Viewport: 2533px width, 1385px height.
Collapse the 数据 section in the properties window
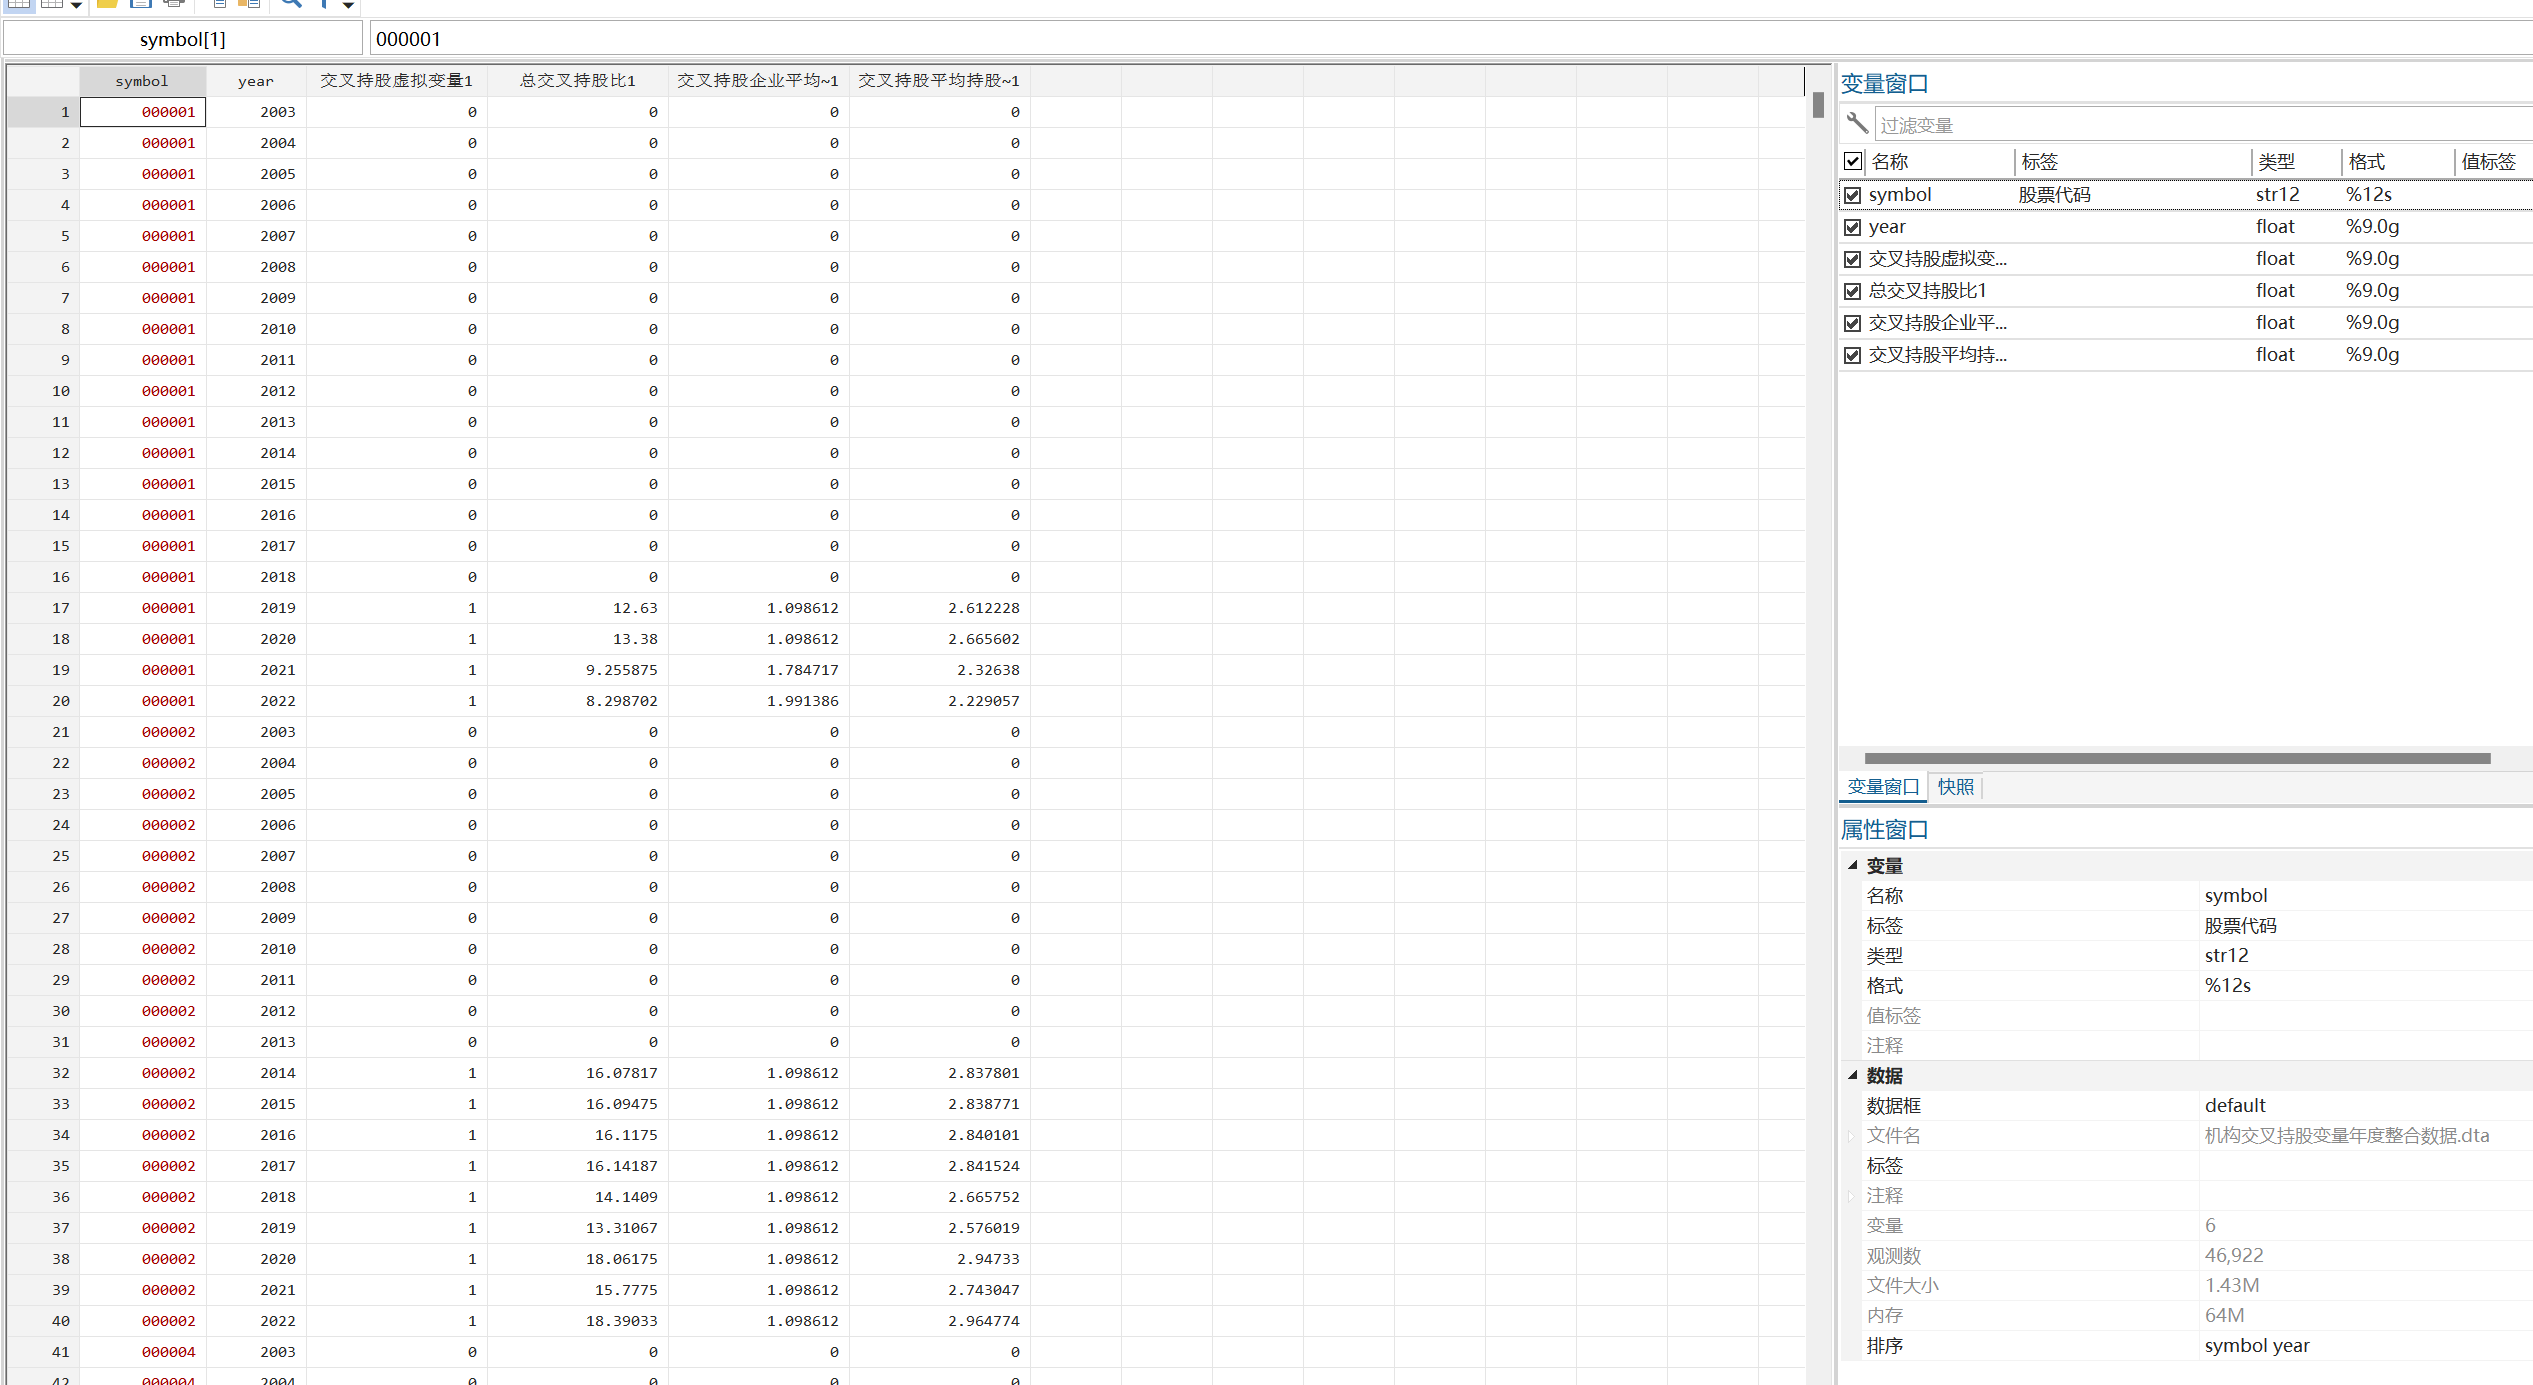click(x=1852, y=1075)
